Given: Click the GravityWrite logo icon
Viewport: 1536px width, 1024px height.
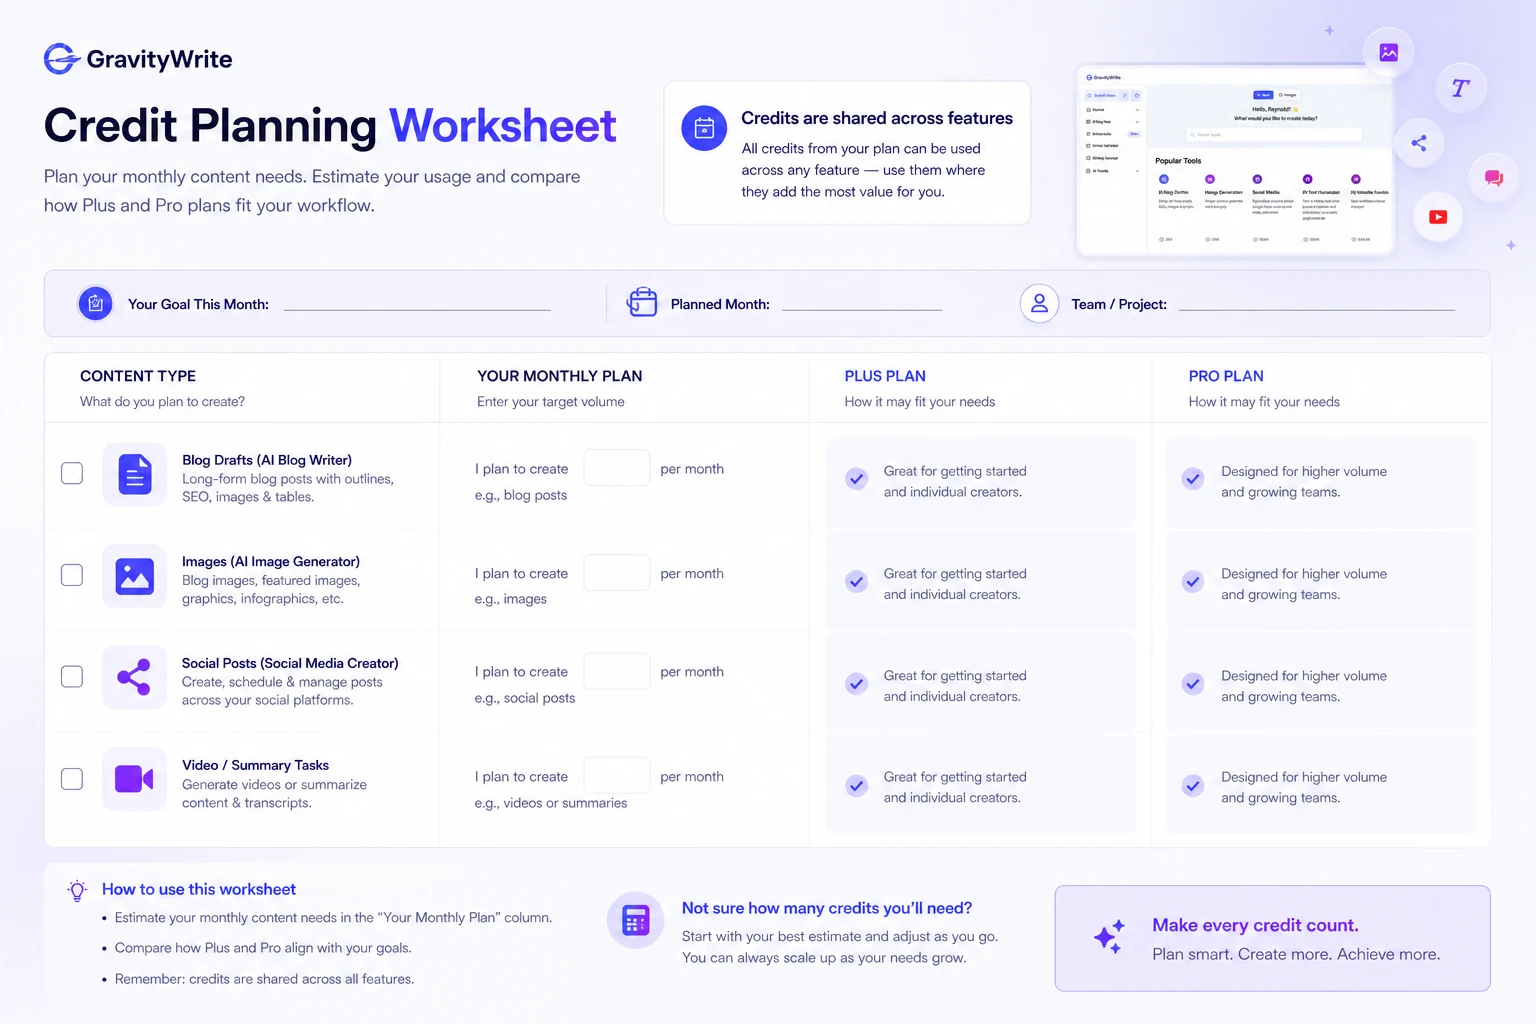Looking at the screenshot, I should 62,59.
